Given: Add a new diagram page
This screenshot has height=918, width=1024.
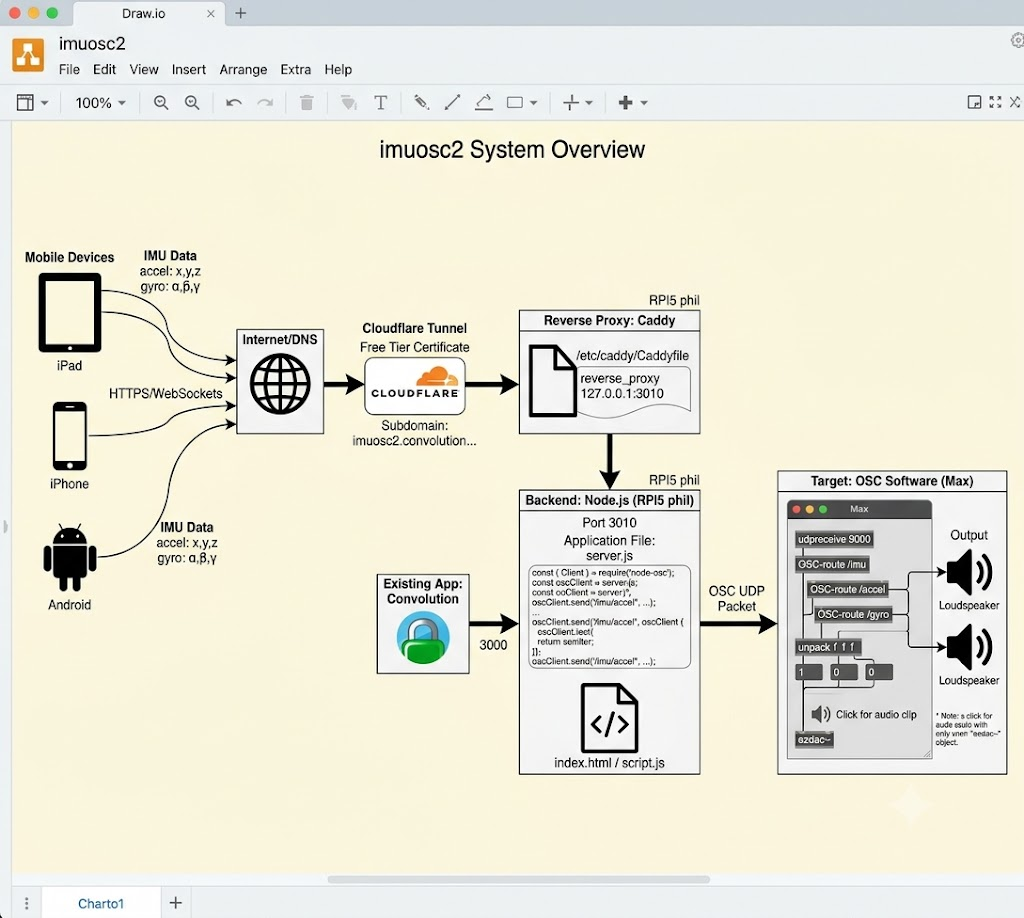Looking at the screenshot, I should pyautogui.click(x=176, y=902).
